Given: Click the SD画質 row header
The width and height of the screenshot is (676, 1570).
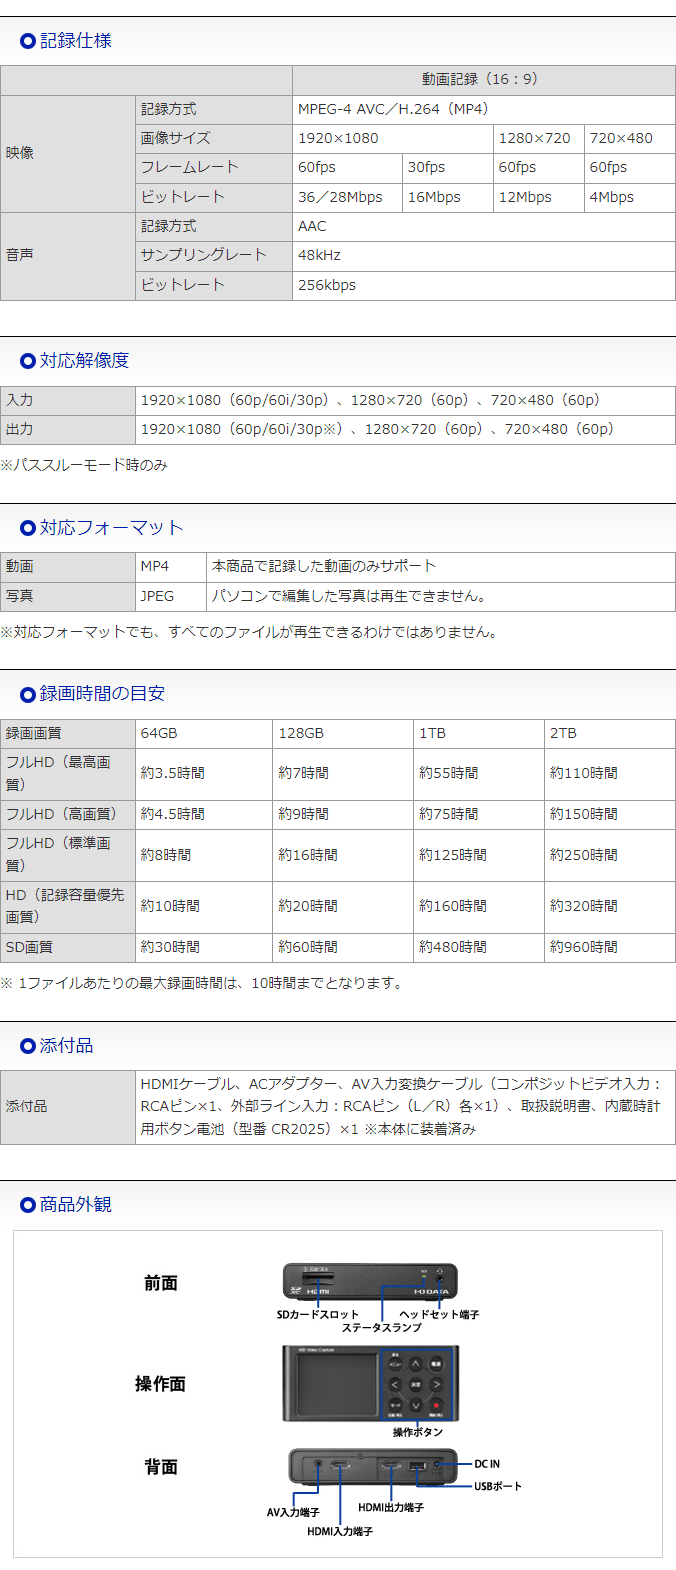Looking at the screenshot, I should pos(68,947).
